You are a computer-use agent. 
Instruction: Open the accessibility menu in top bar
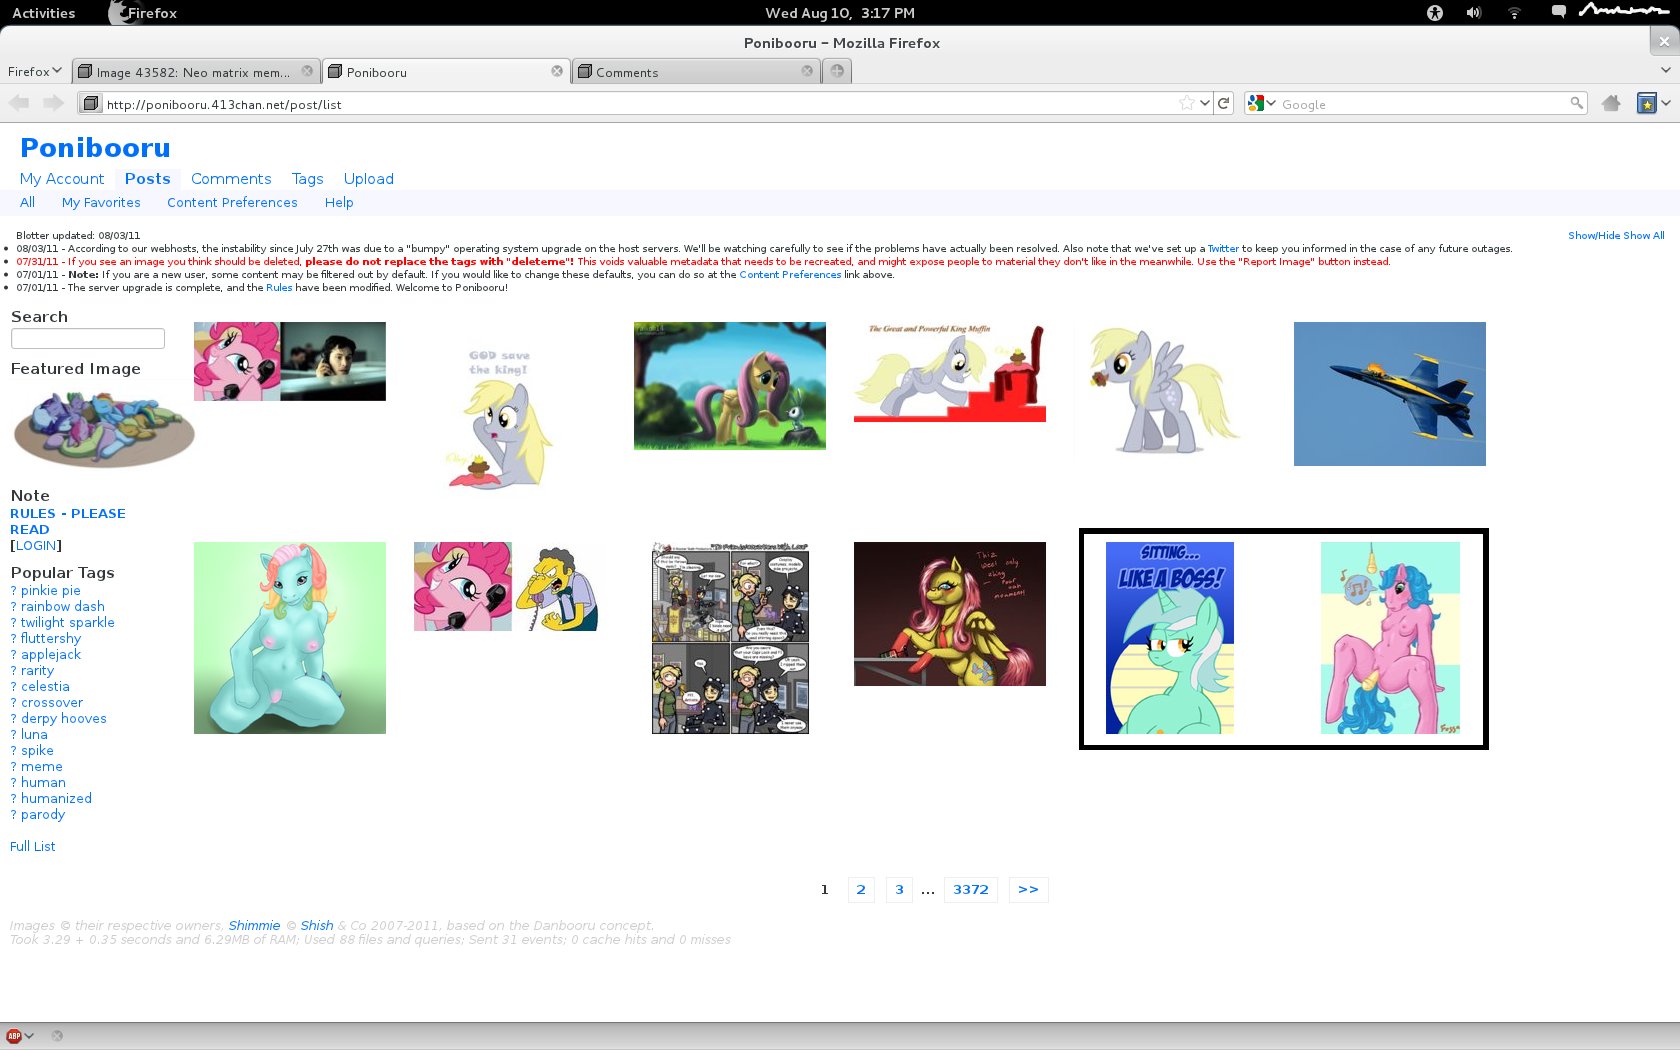click(x=1435, y=13)
